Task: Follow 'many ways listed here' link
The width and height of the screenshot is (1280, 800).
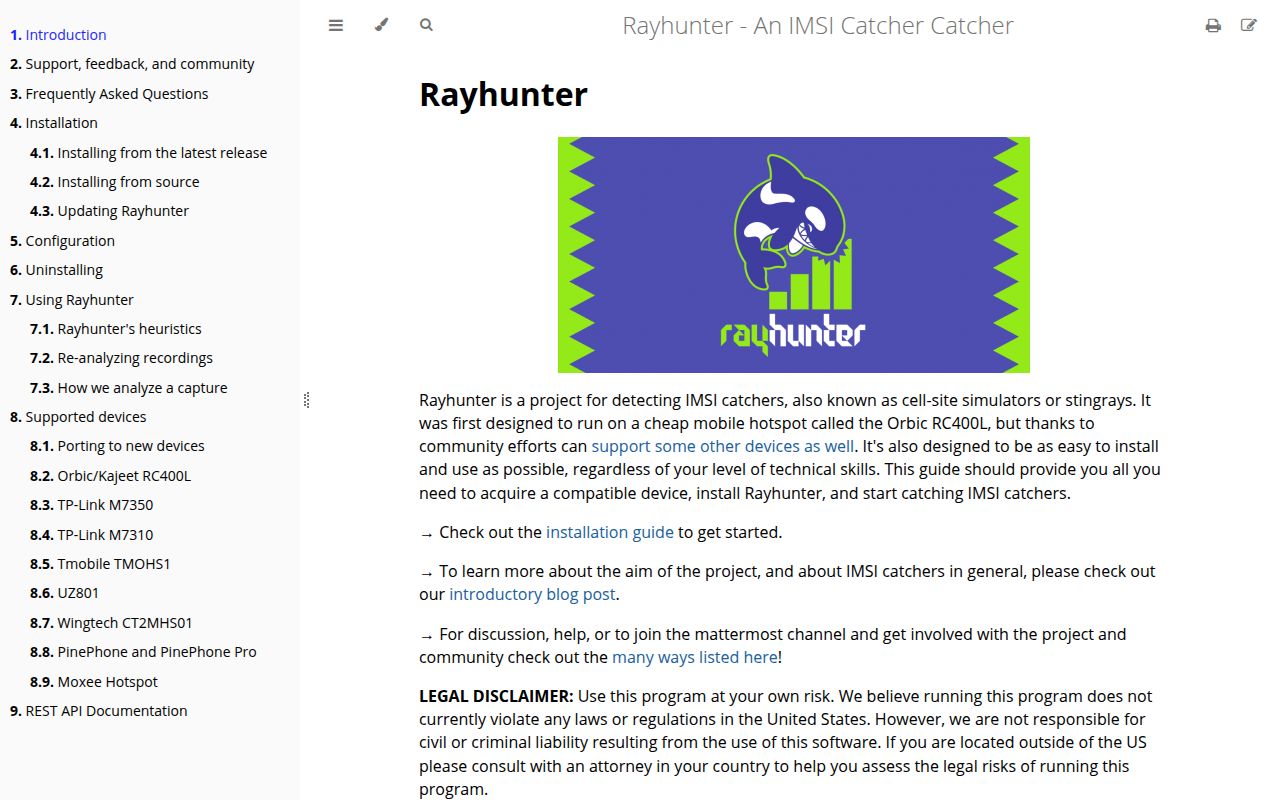Action: point(695,657)
